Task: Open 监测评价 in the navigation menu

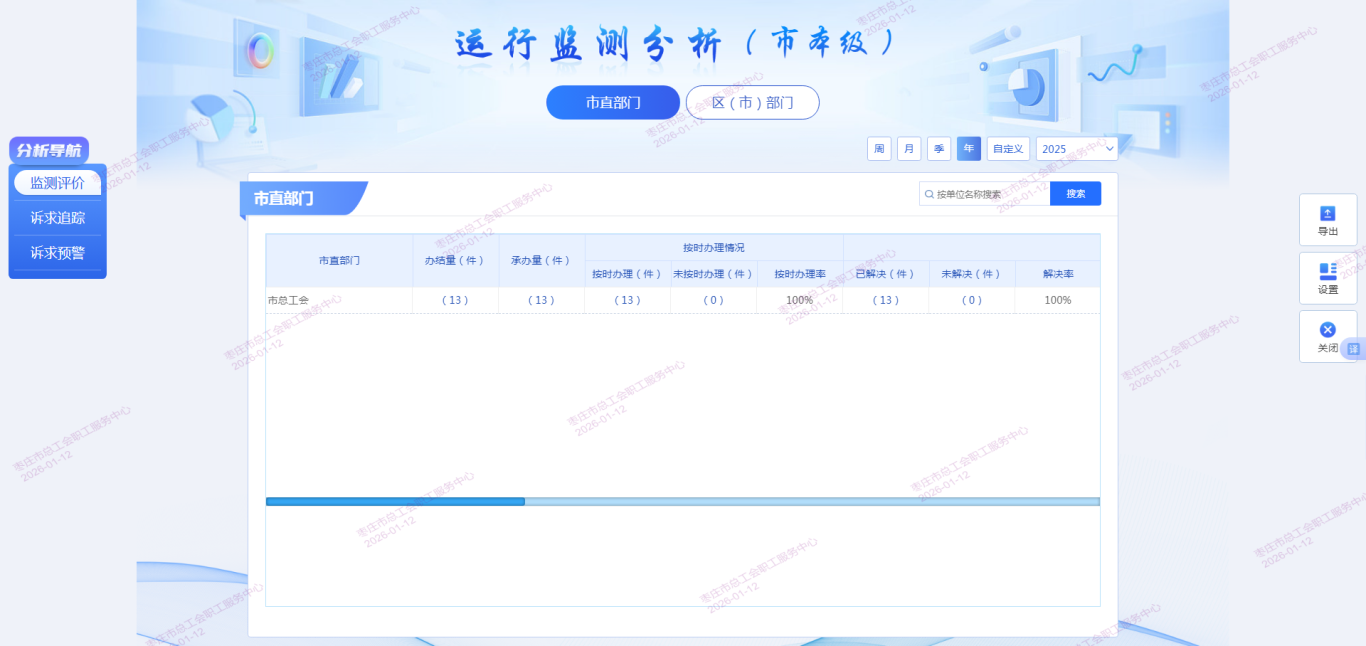Action: tap(57, 183)
